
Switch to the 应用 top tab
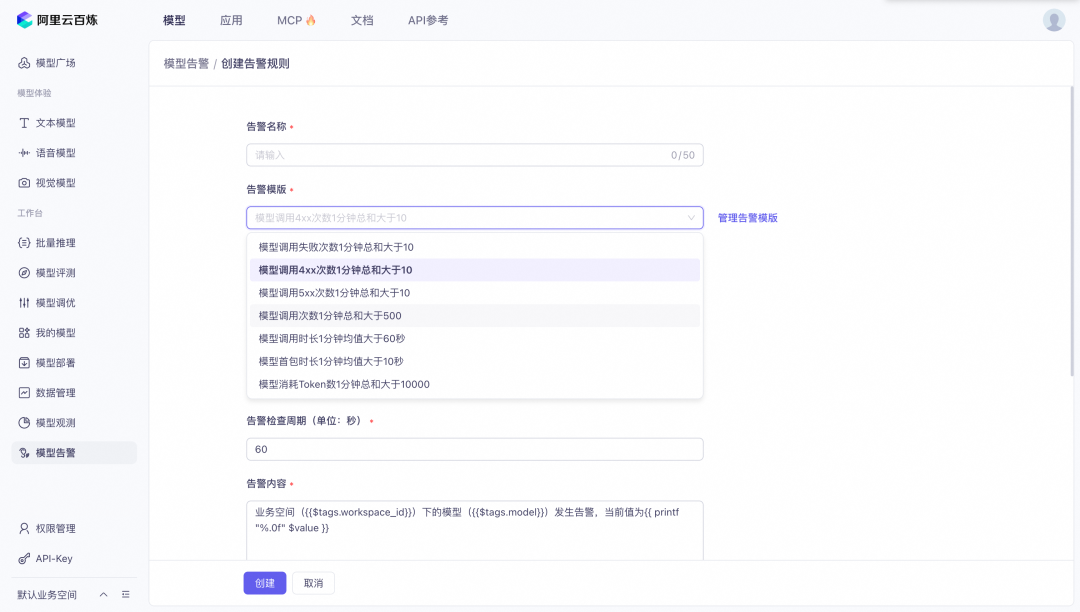coord(231,20)
